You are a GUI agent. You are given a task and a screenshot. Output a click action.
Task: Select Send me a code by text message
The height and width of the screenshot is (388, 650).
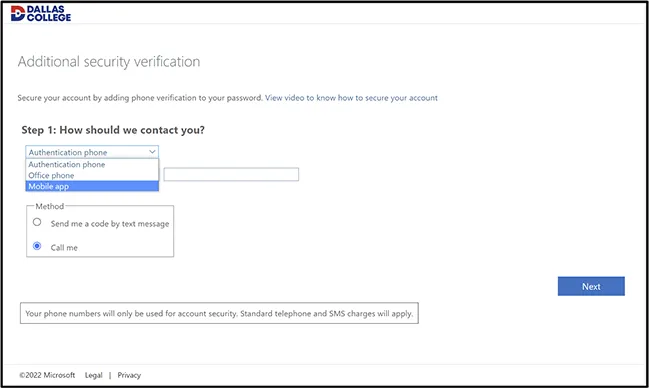pos(37,222)
